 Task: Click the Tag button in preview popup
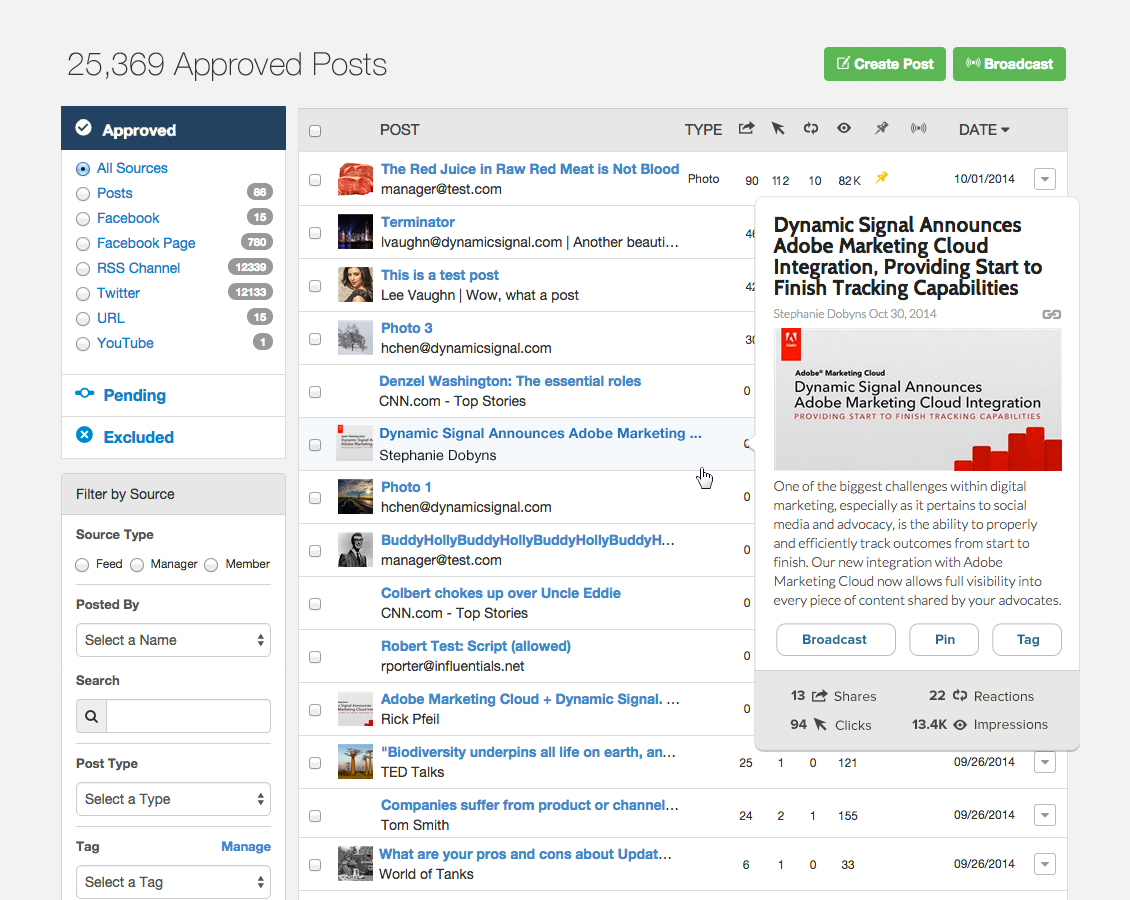pos(1027,639)
